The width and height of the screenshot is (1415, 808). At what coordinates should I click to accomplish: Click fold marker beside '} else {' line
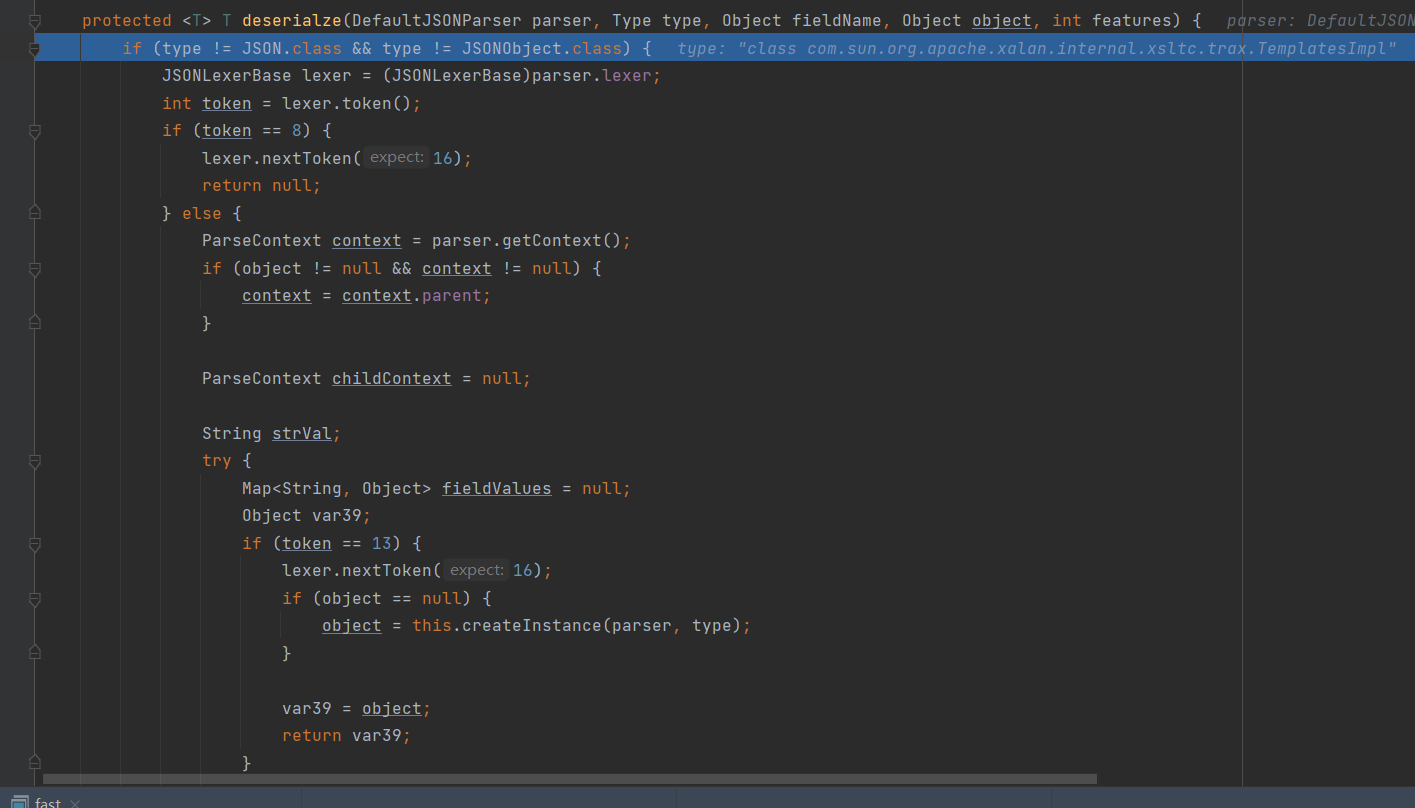click(x=35, y=213)
